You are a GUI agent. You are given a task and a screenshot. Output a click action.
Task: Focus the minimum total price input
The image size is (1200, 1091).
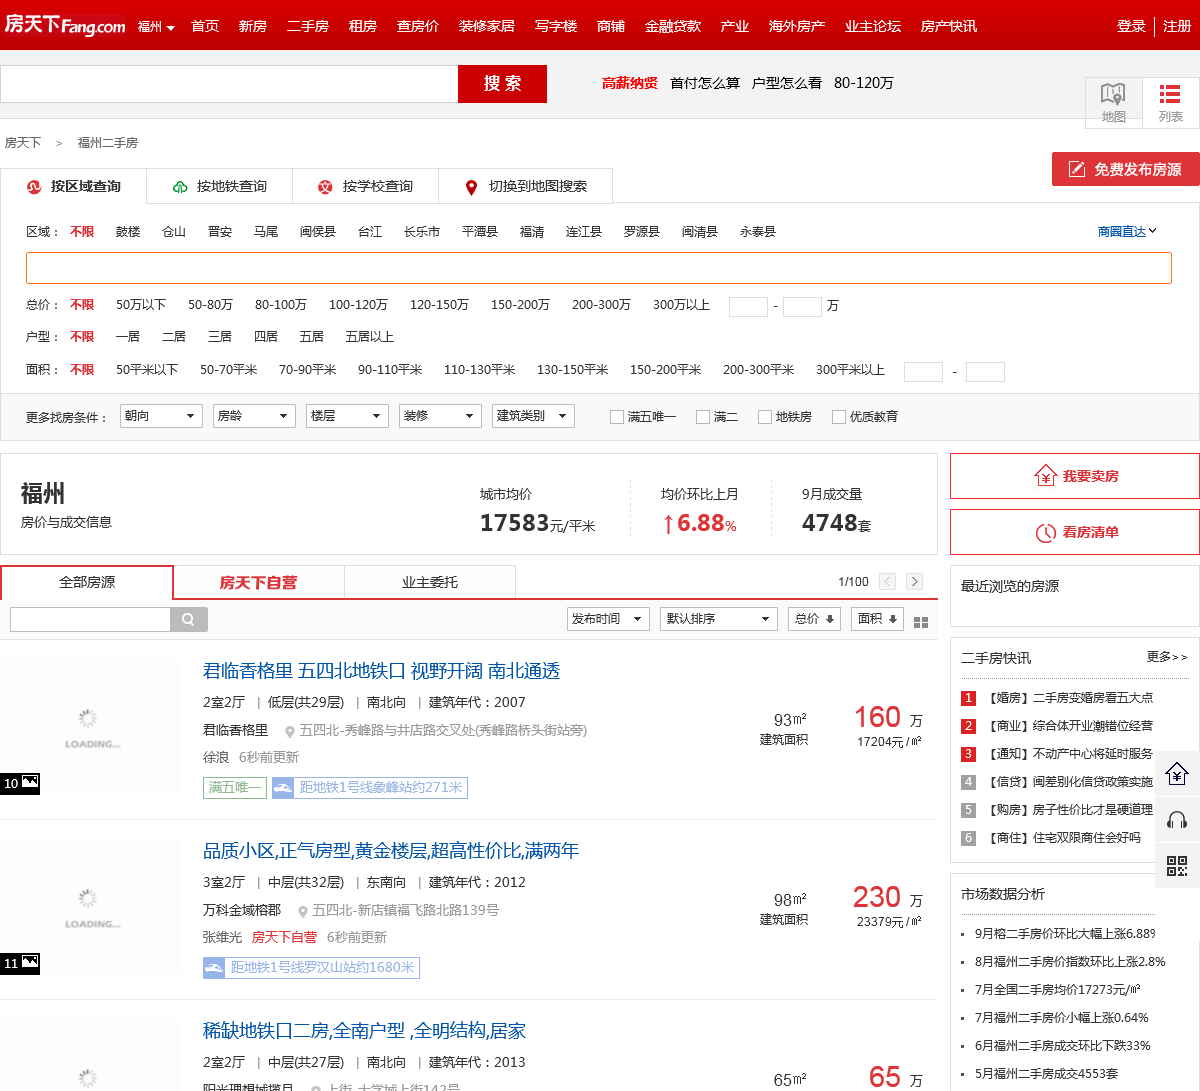tap(748, 306)
